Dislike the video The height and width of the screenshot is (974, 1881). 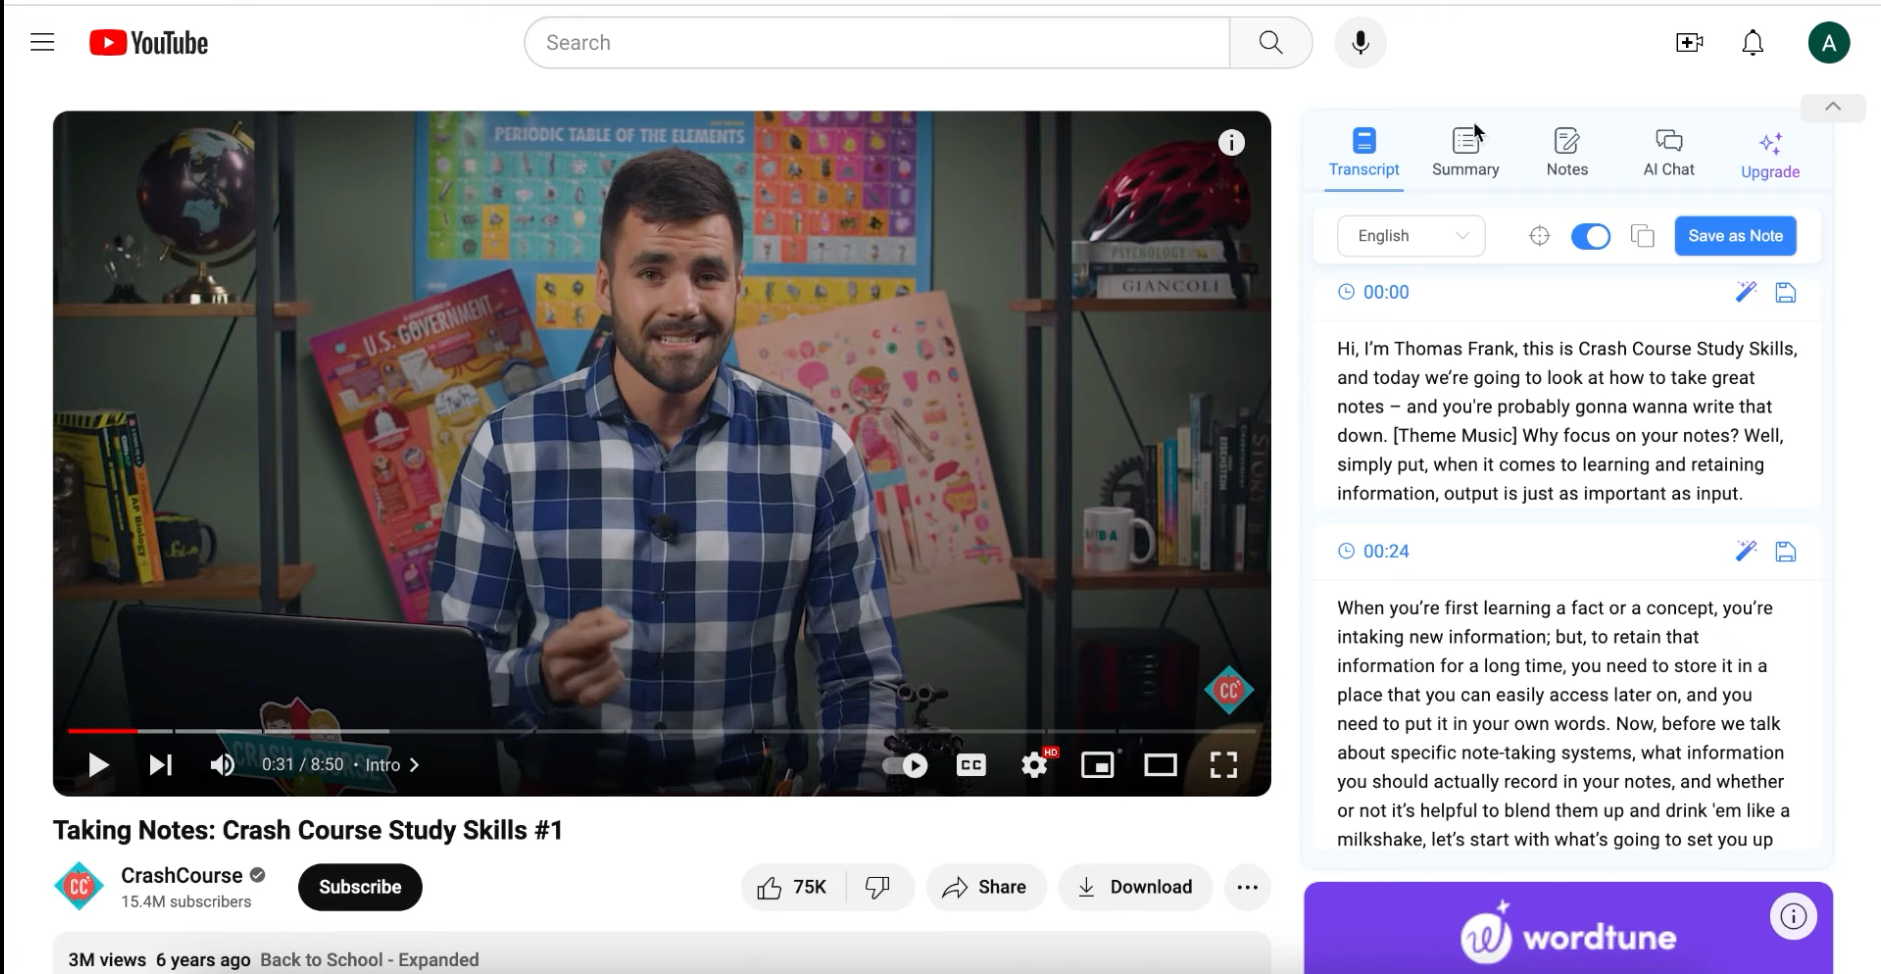coord(878,887)
